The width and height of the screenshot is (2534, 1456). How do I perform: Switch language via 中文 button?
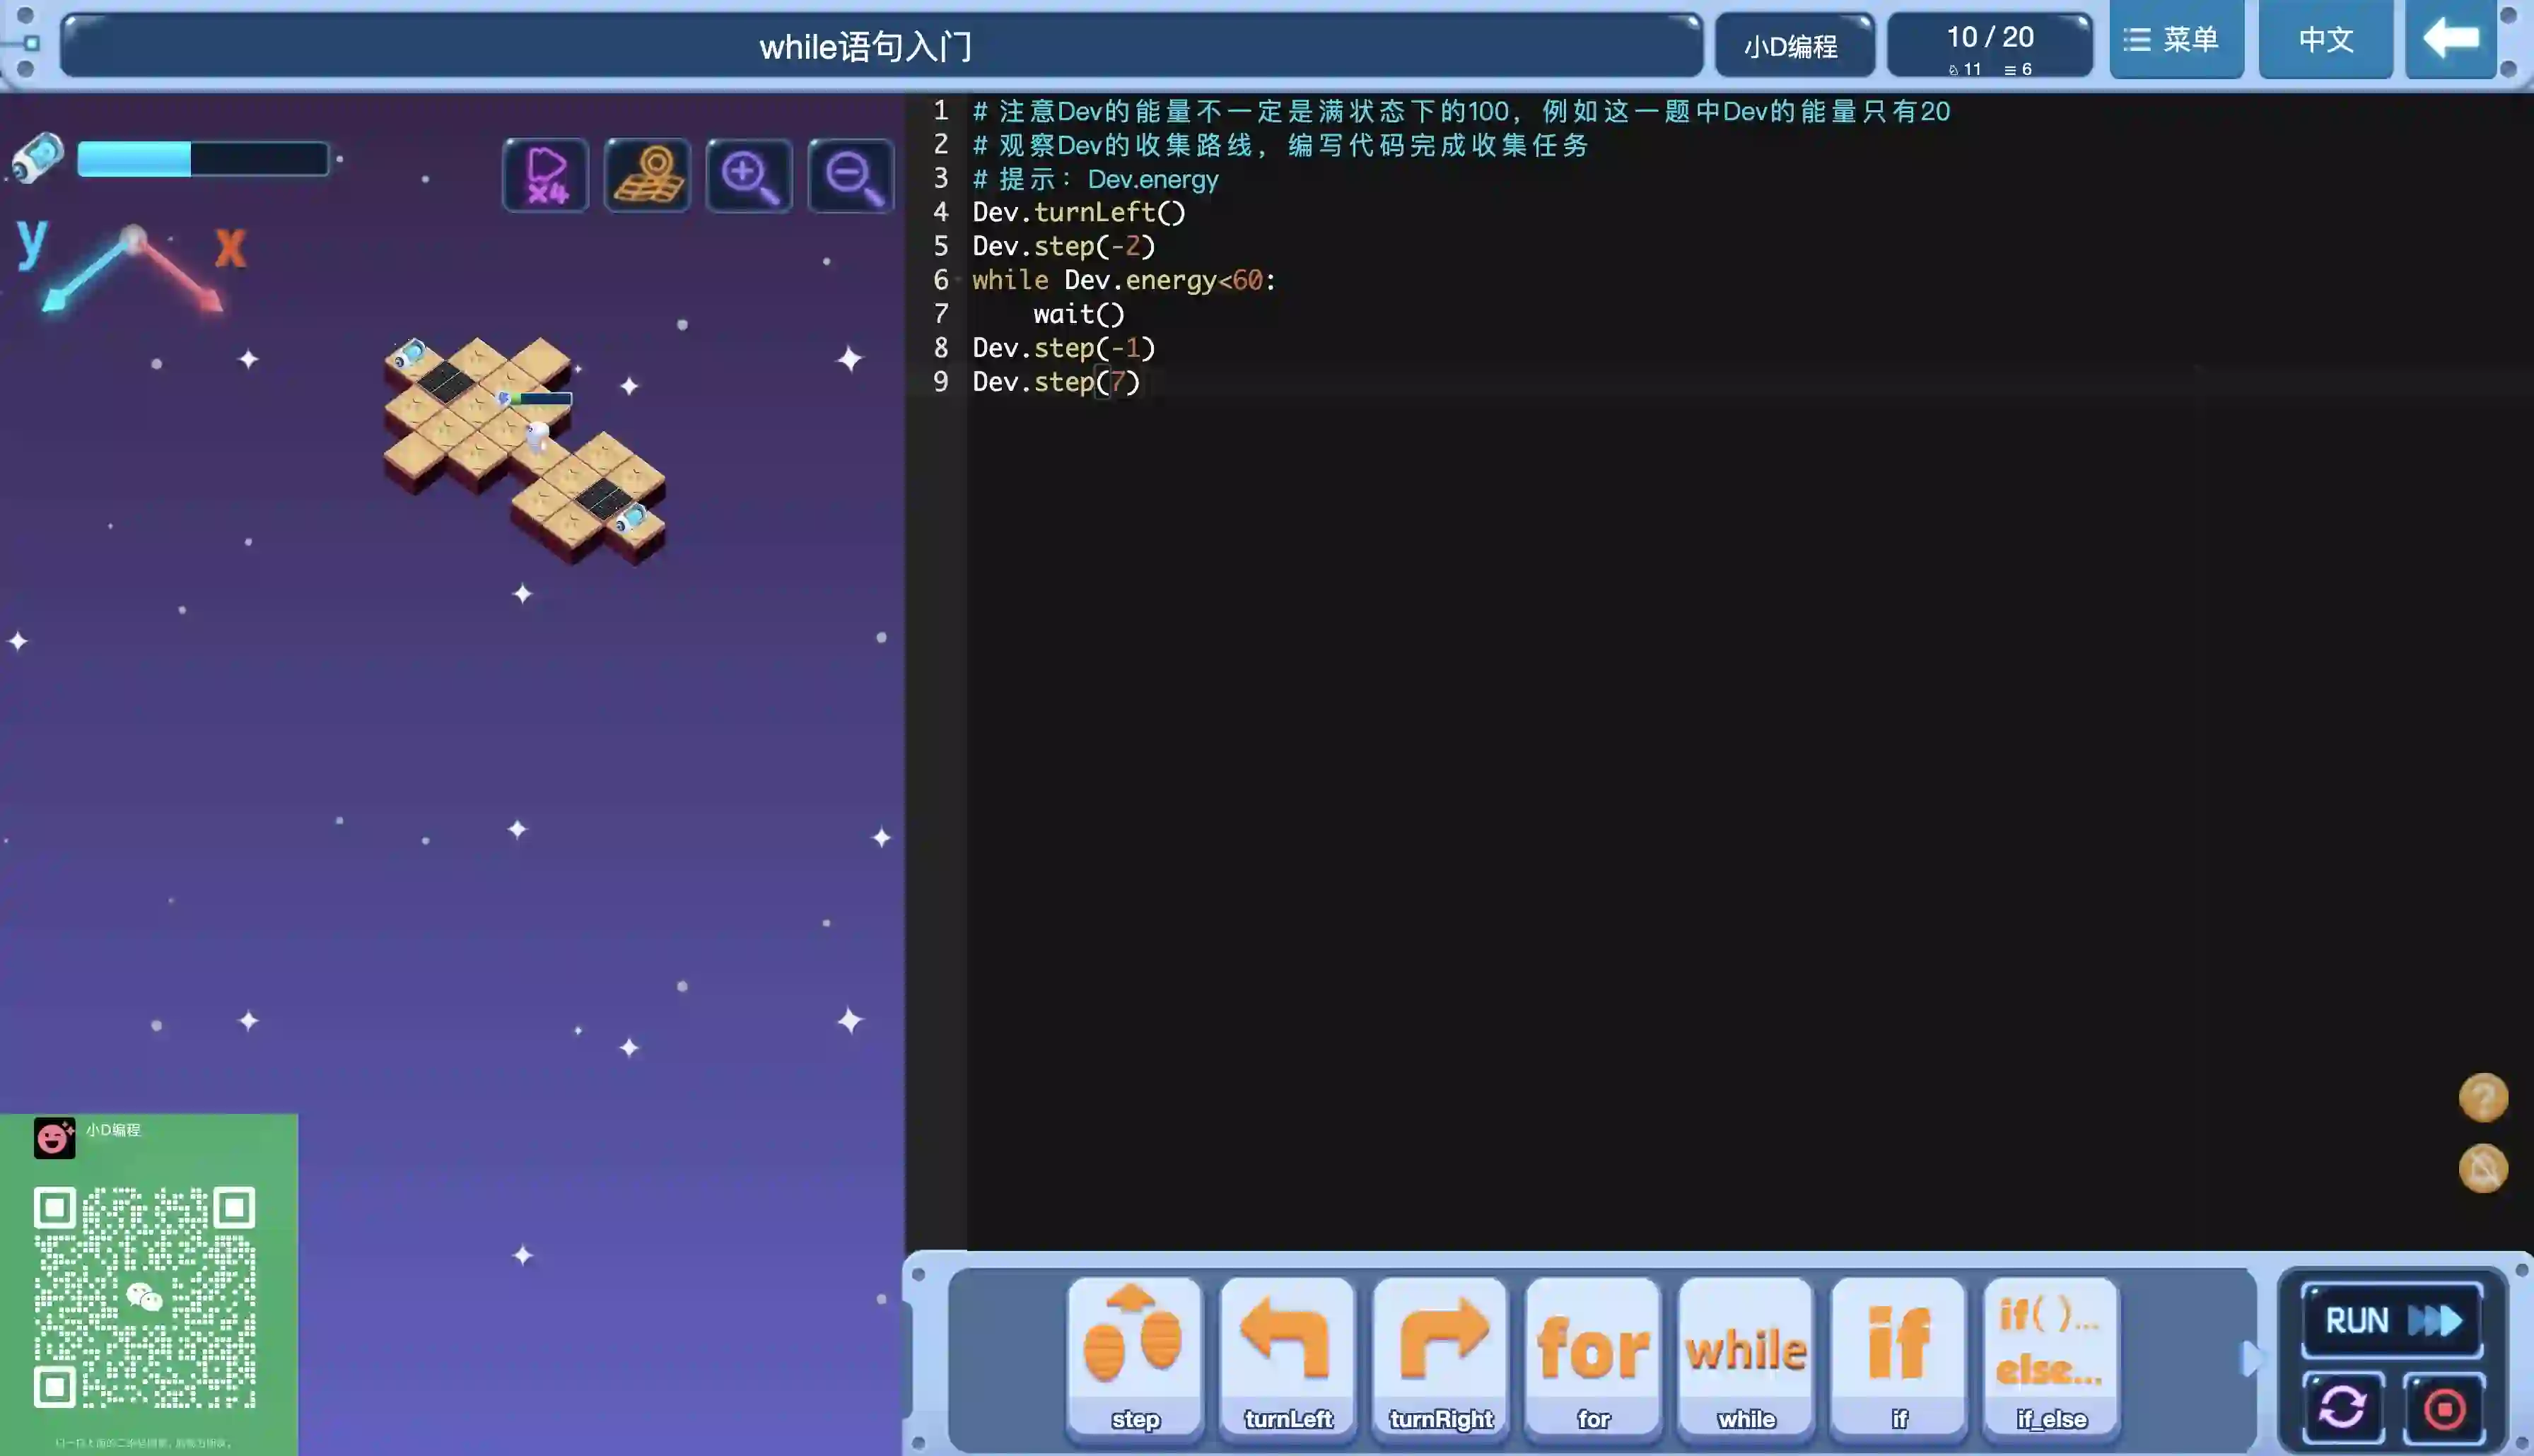click(2325, 40)
